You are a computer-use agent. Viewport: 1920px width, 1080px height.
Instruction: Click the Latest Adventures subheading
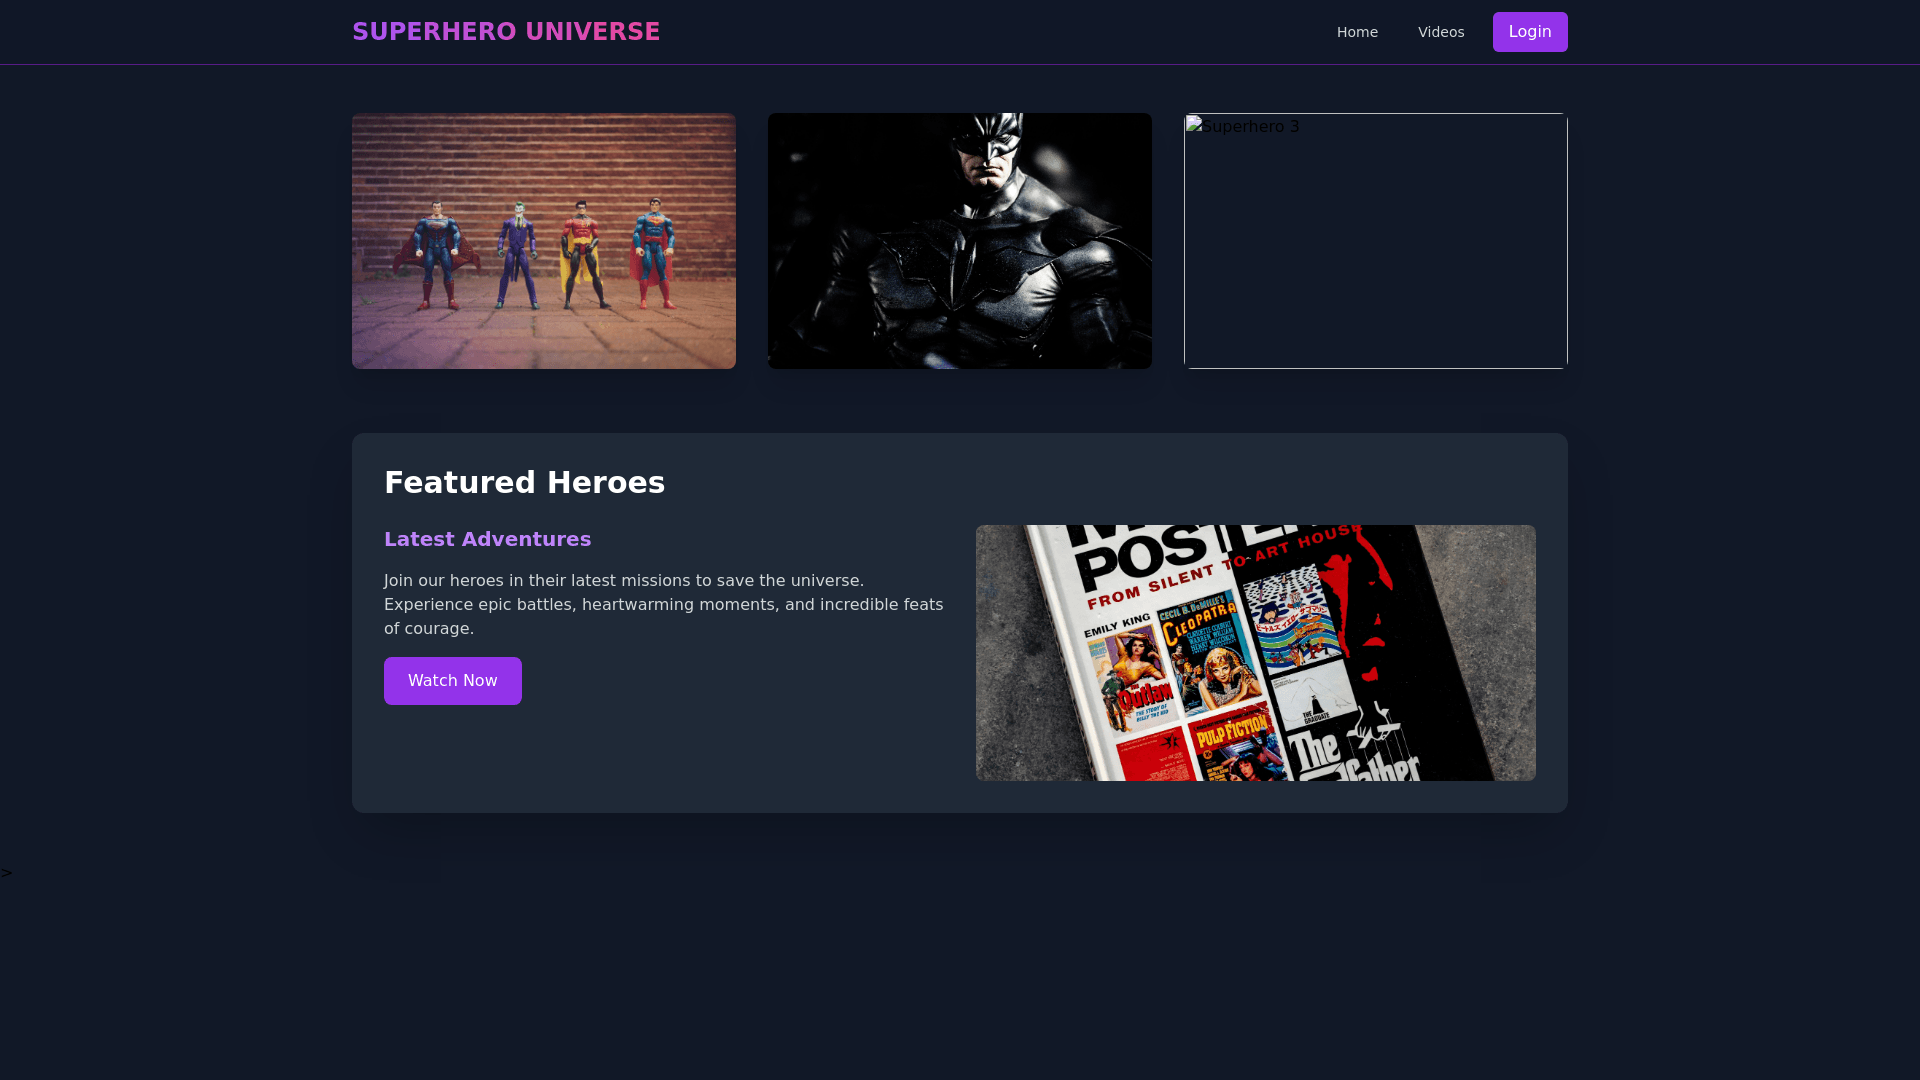(x=487, y=539)
